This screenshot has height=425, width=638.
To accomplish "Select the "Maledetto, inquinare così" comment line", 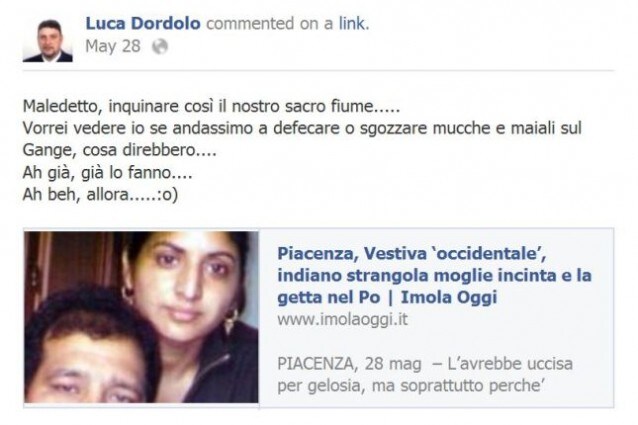I will [x=211, y=107].
